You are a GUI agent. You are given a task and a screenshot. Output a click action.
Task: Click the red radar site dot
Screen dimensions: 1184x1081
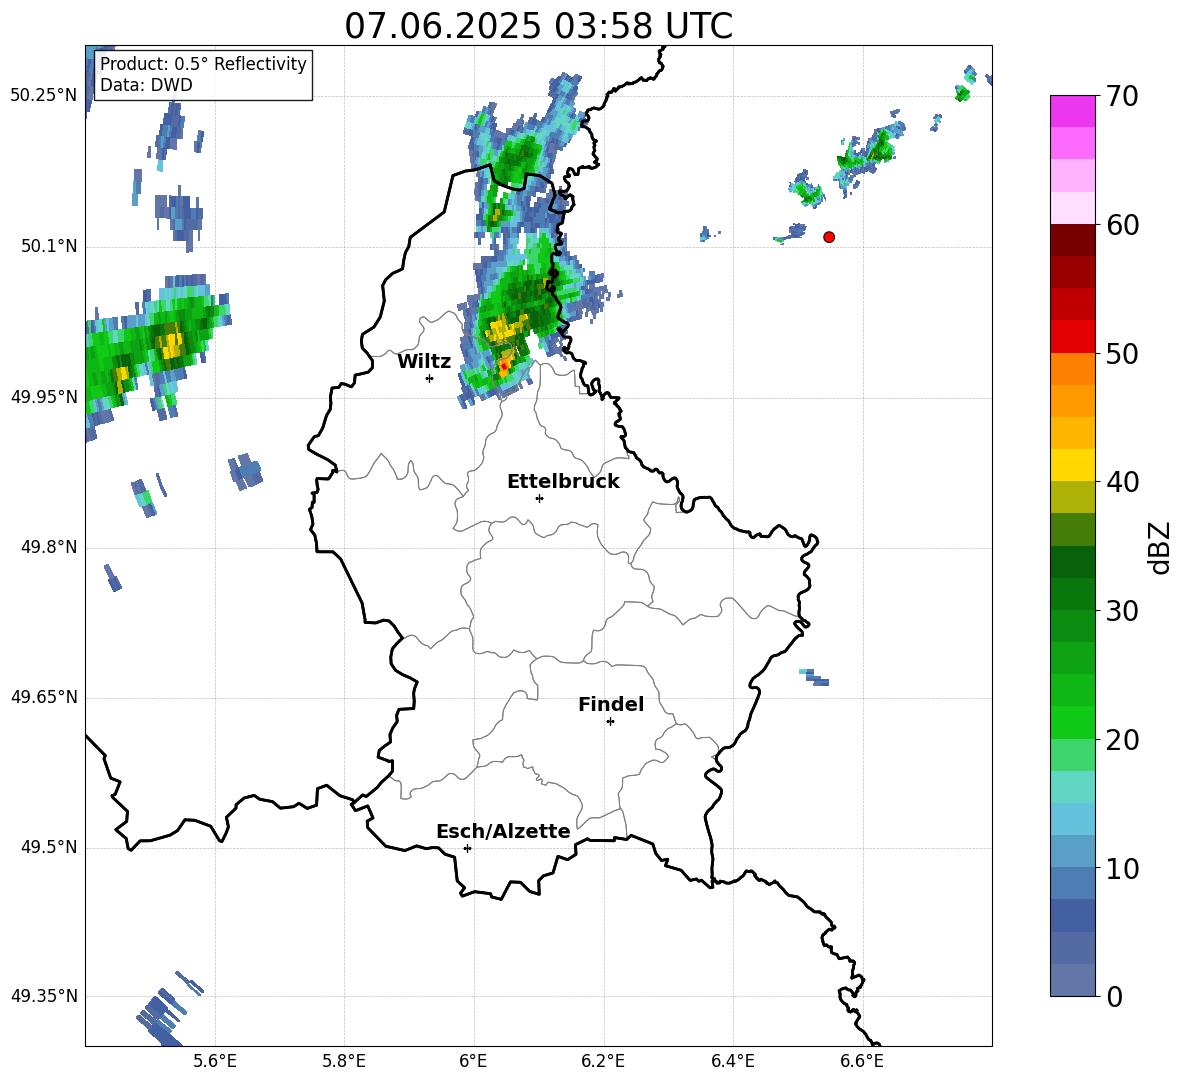[829, 237]
